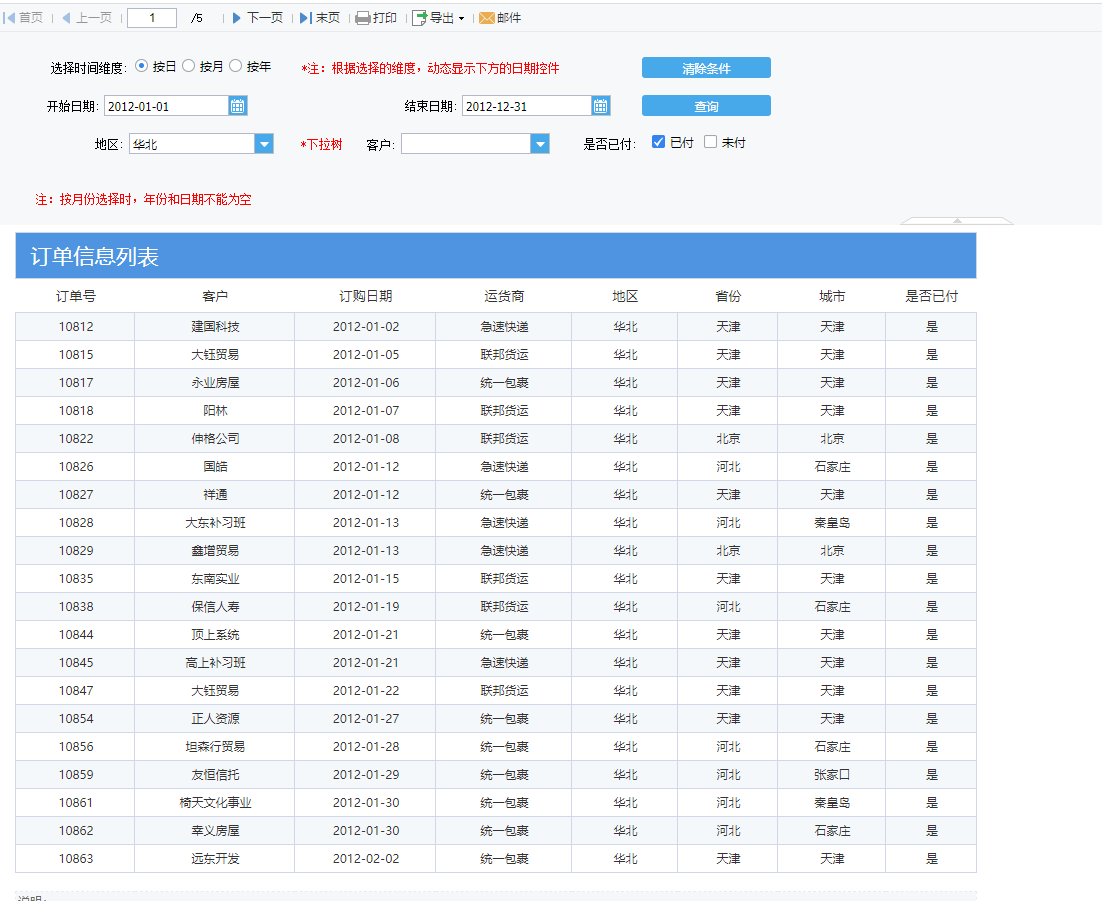The image size is (1102, 901).
Task: Click the 客户 column header
Action: tap(215, 297)
